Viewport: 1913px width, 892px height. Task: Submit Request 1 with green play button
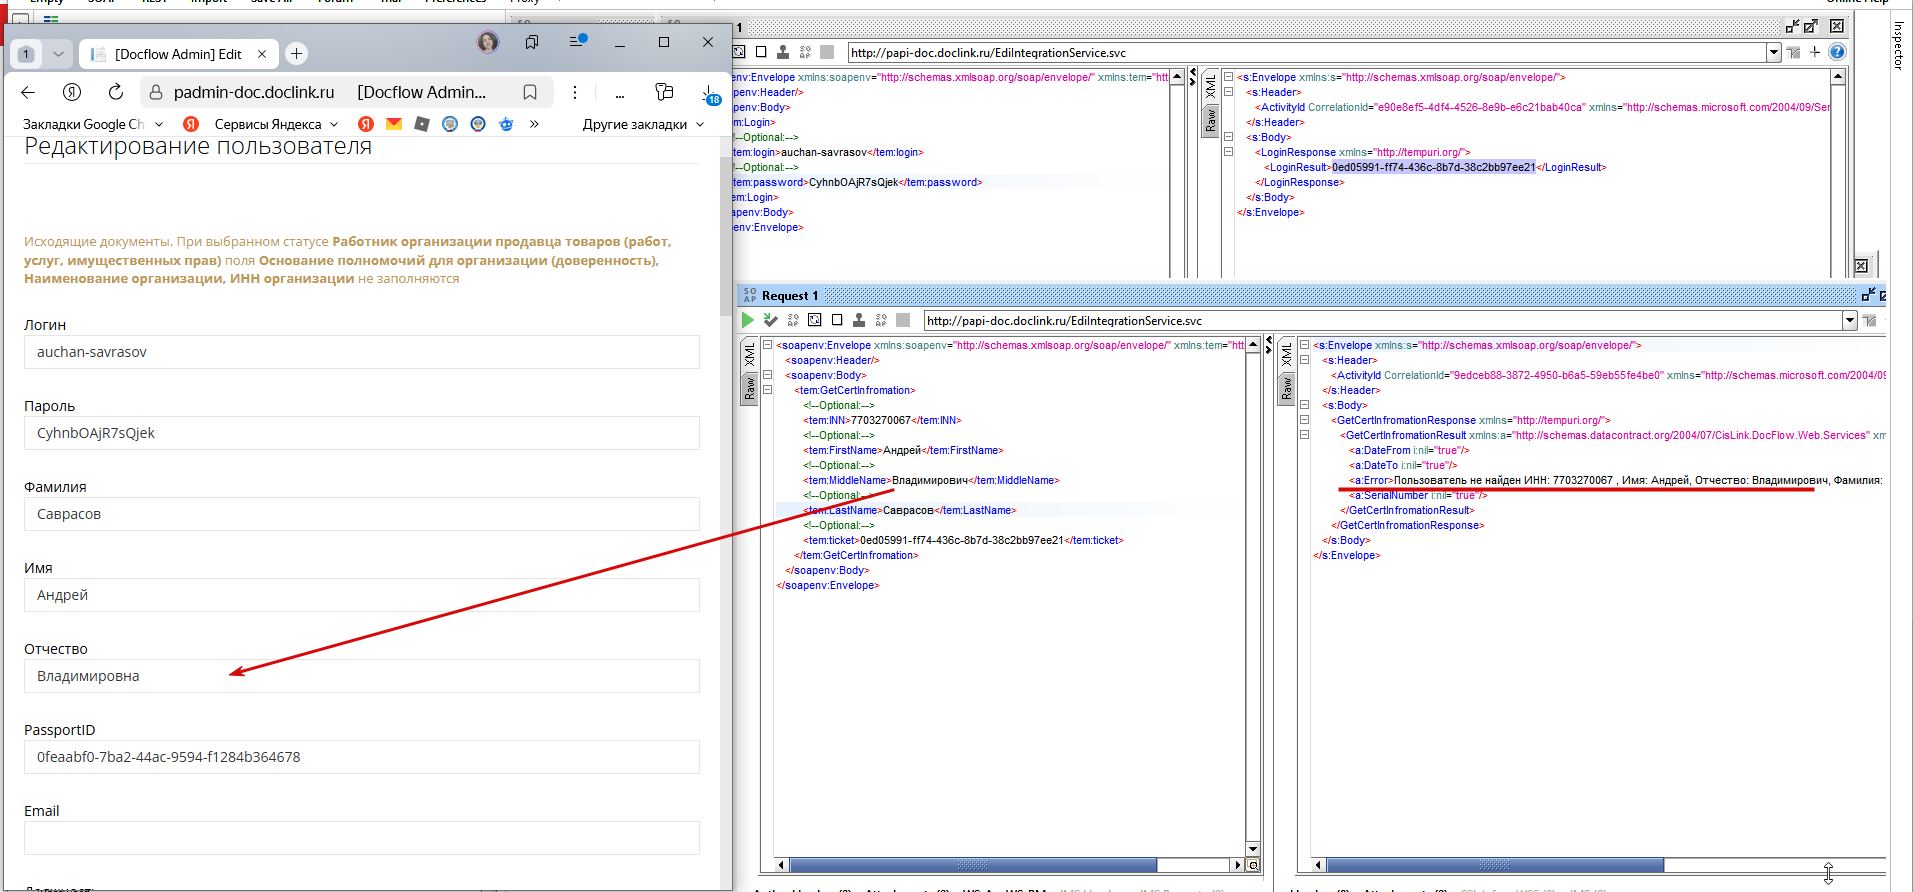[x=747, y=320]
